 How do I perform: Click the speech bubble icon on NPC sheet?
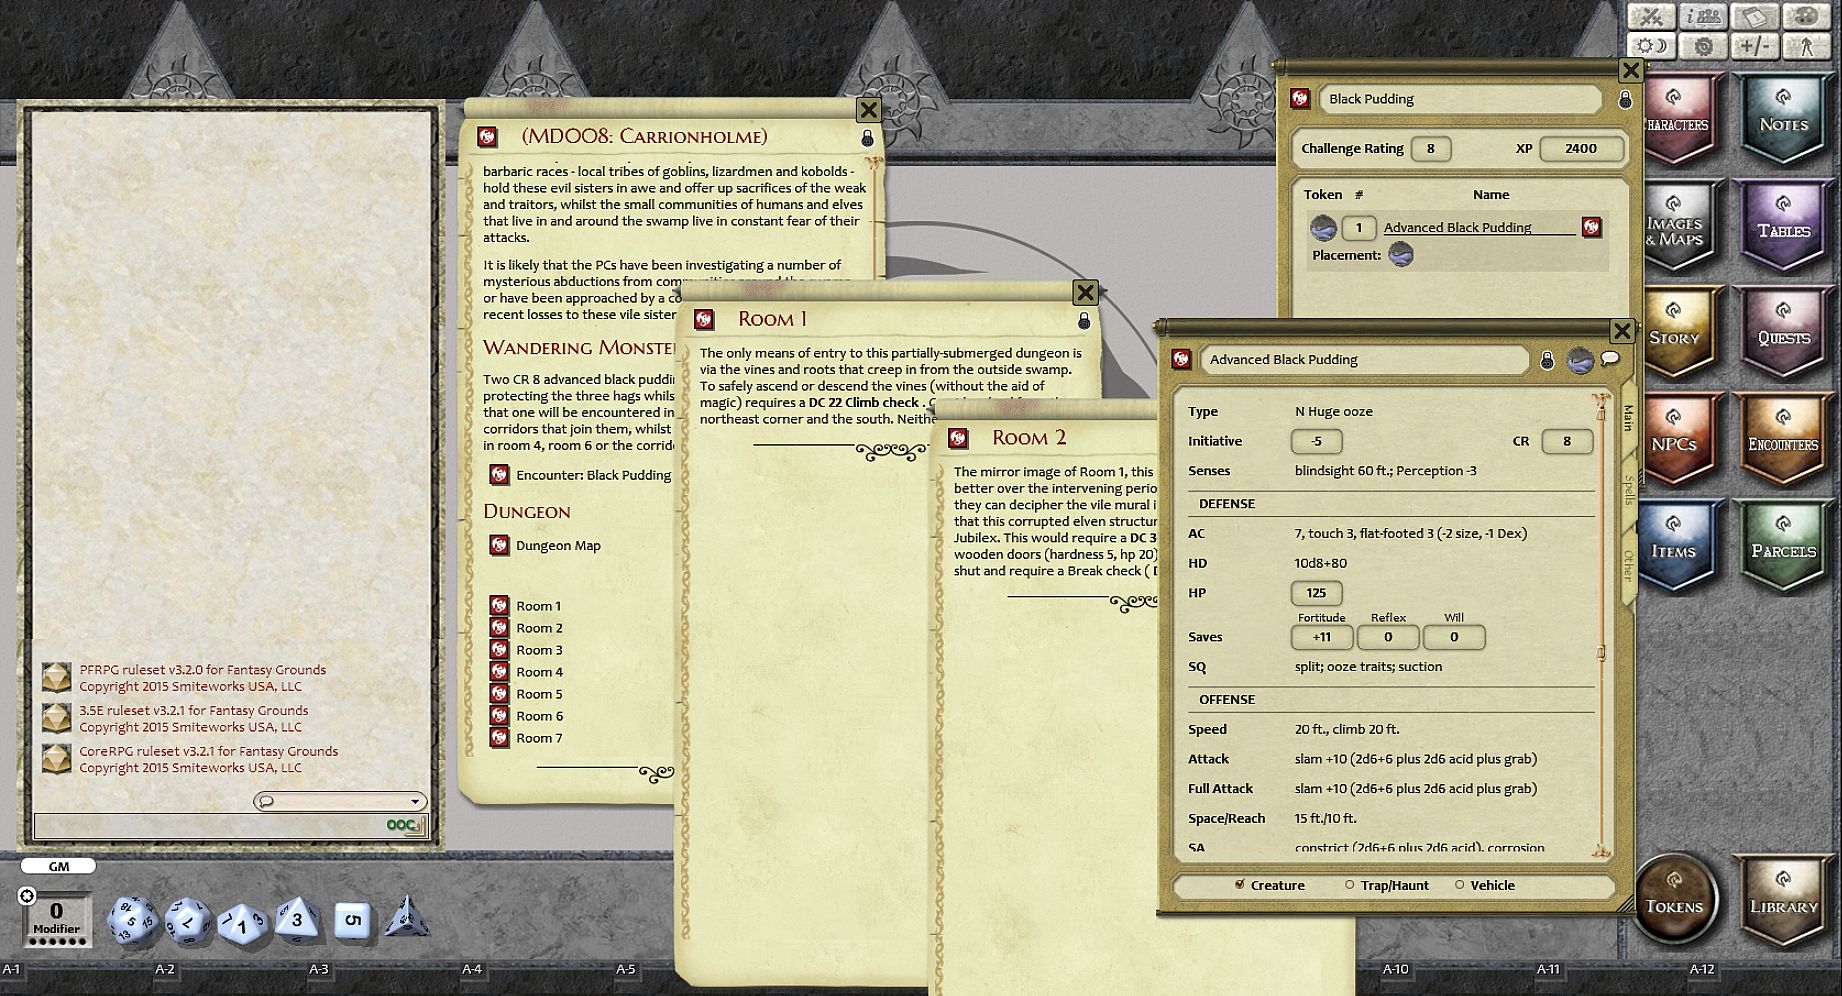[1610, 359]
